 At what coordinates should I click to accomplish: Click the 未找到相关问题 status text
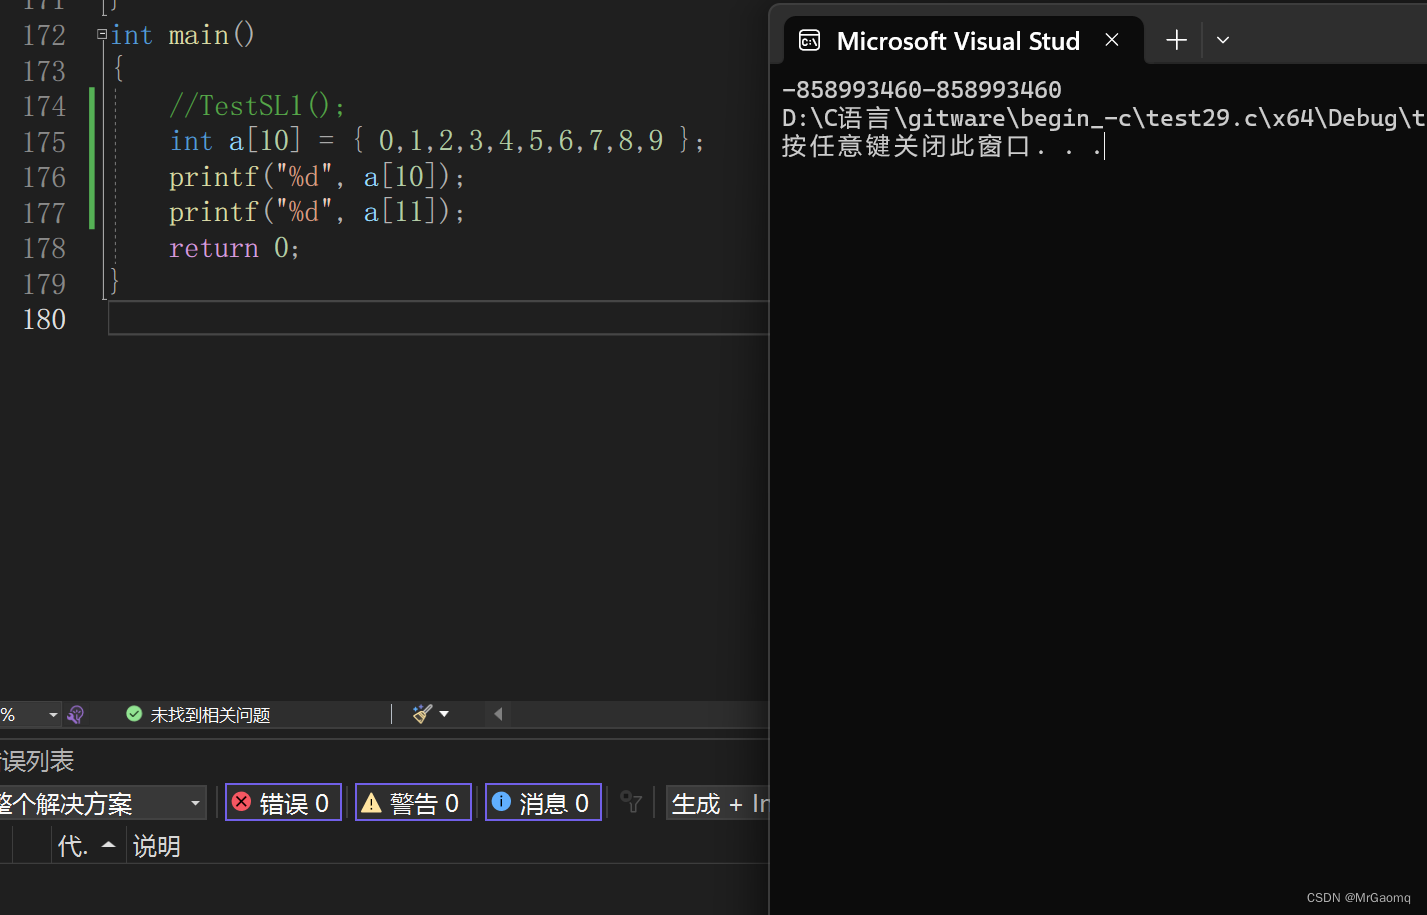[210, 715]
